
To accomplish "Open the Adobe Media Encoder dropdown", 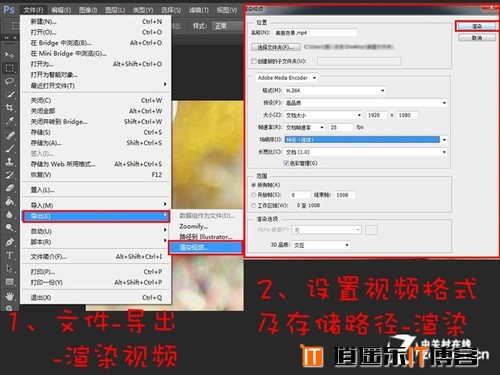I will [287, 78].
